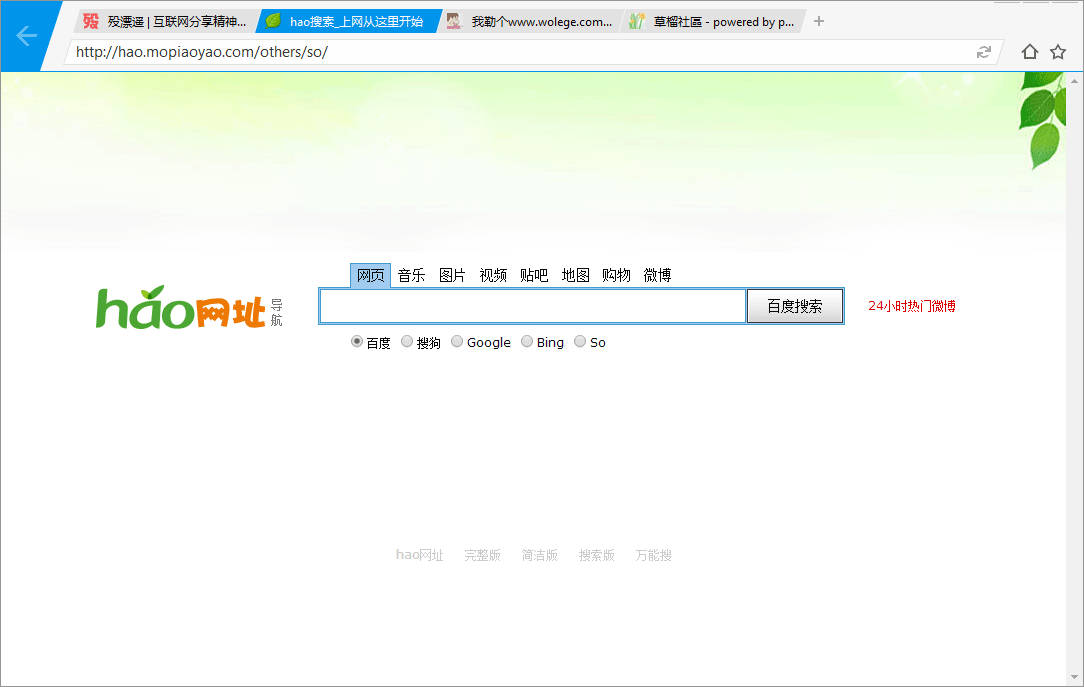Click the red favicon of the first tab
Viewport: 1084px width, 687px height.
(91, 21)
